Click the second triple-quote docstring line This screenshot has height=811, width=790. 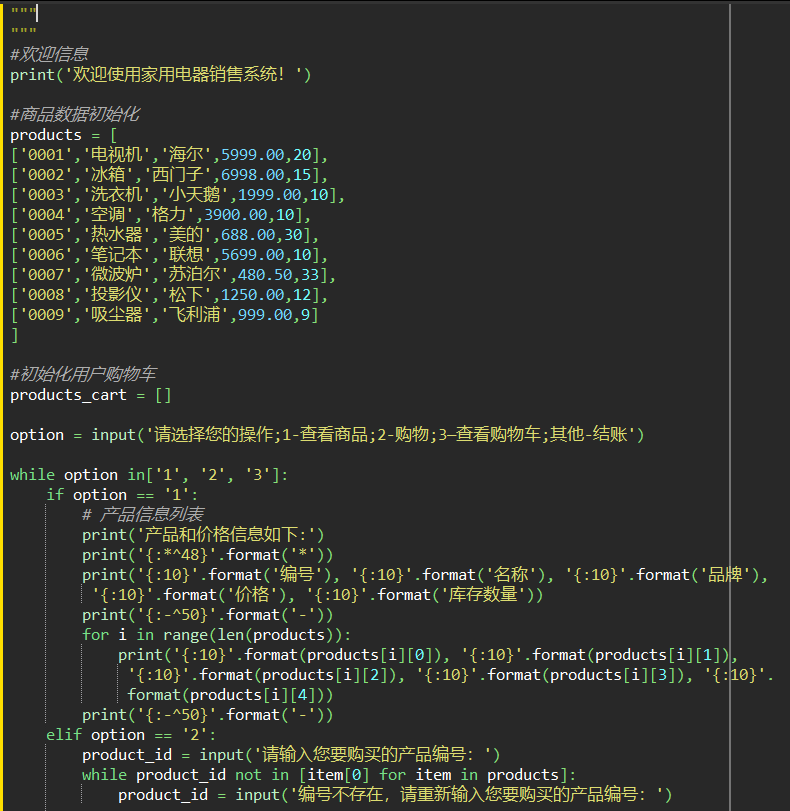click(24, 32)
